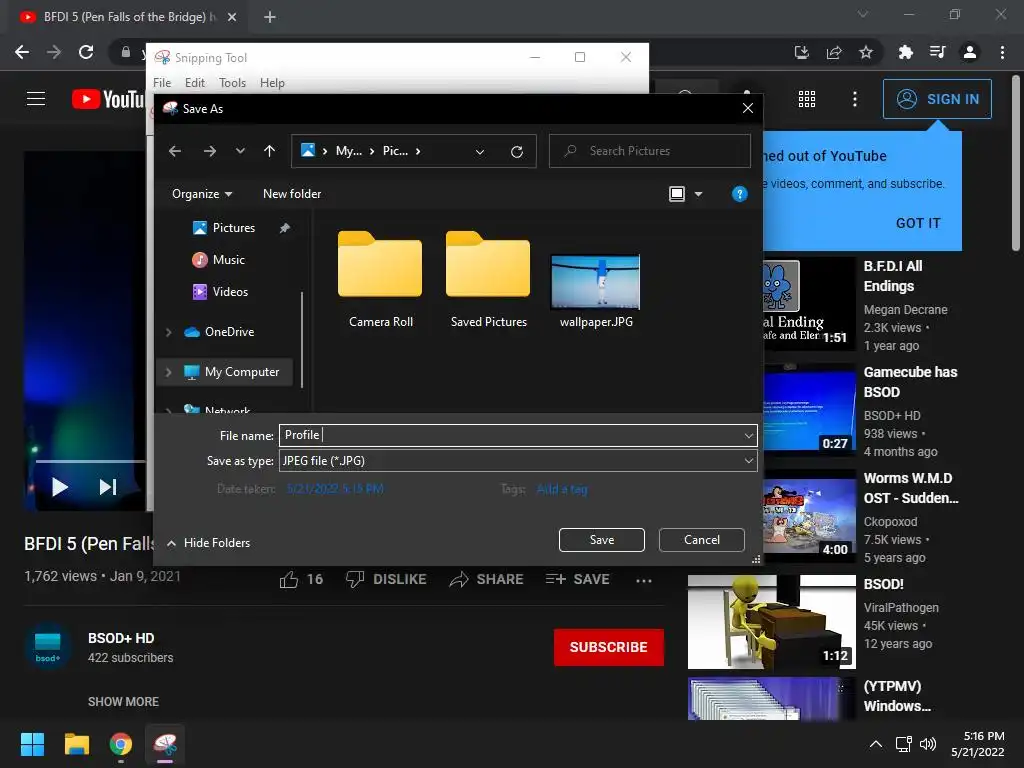Open the Organize menu
Image resolution: width=1024 pixels, height=768 pixels.
point(202,194)
